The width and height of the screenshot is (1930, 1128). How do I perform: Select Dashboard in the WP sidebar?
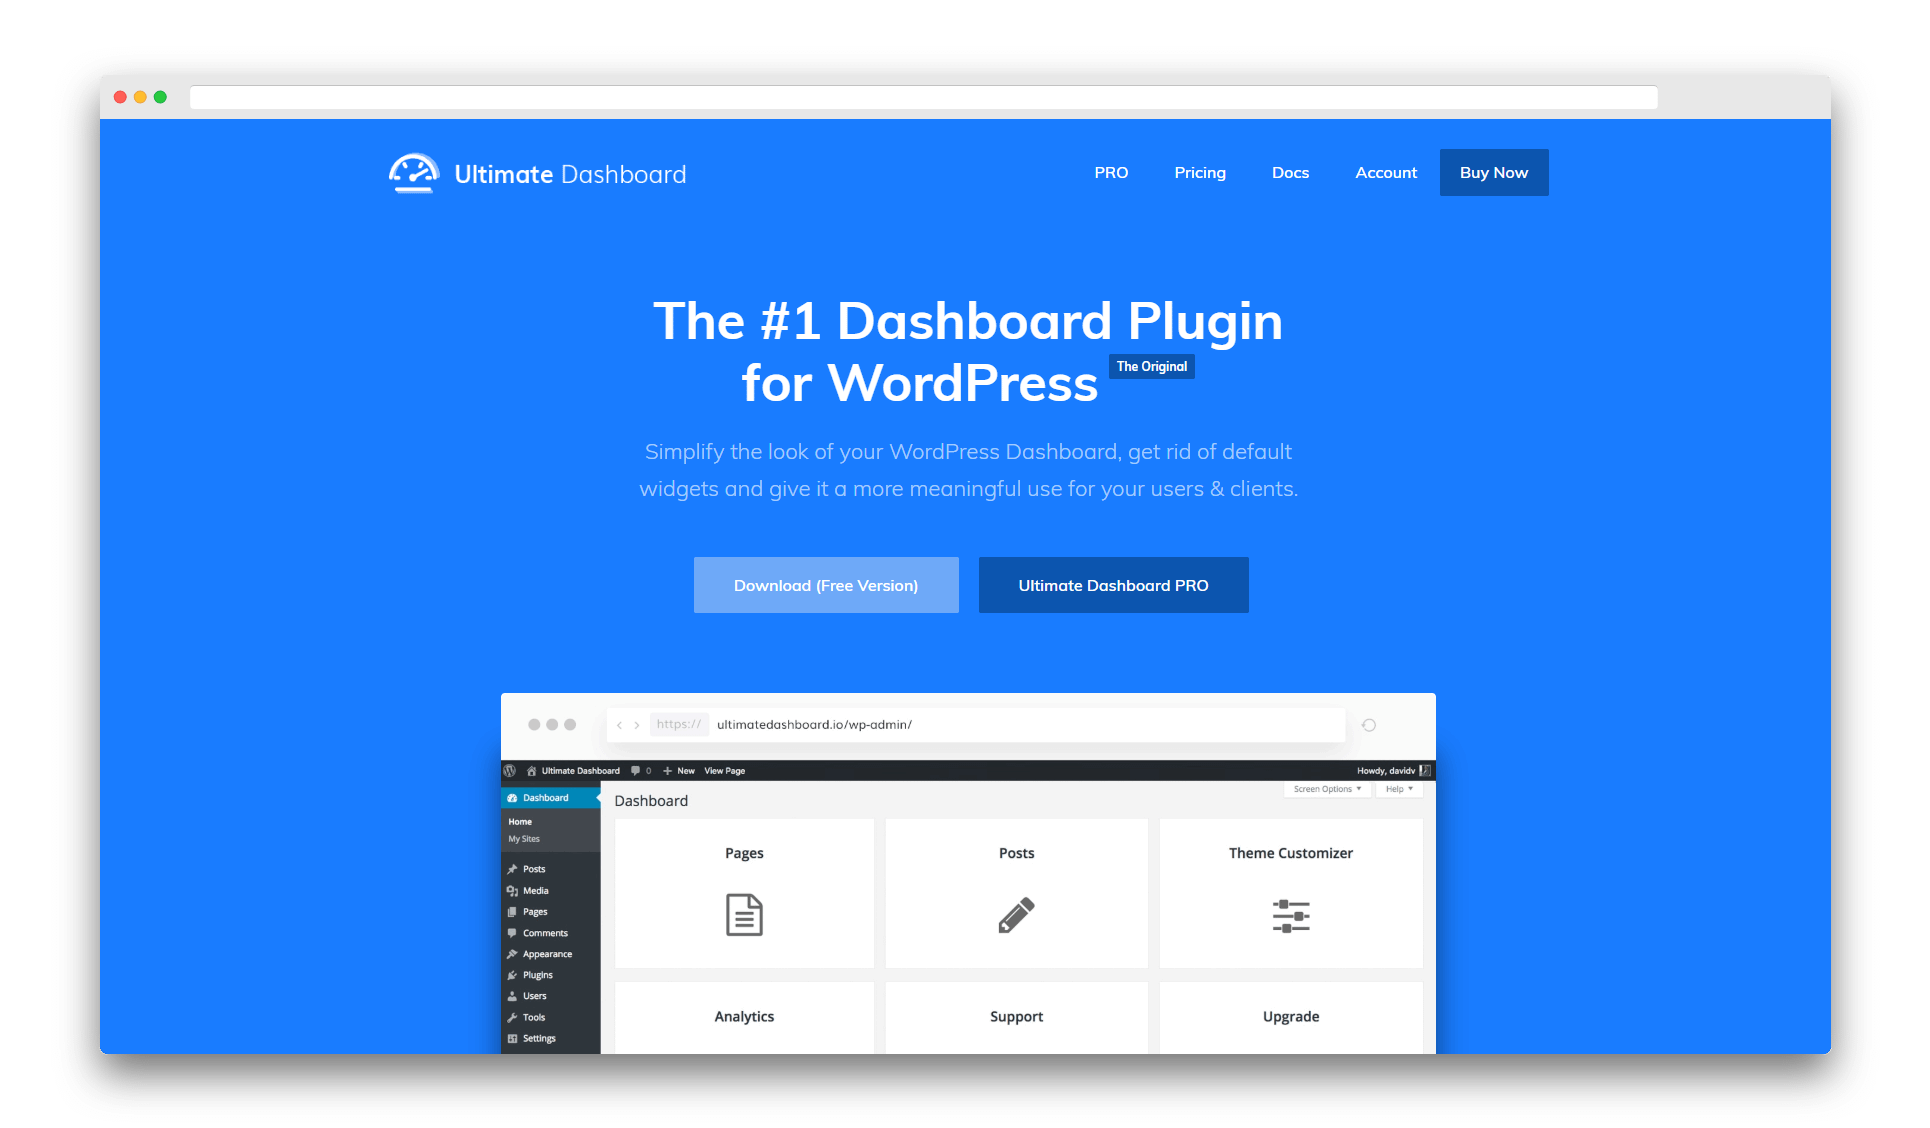(550, 798)
